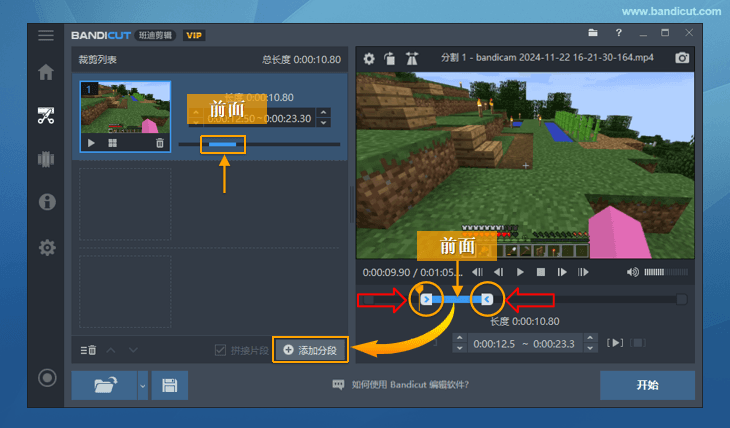730x428 pixels.
Task: Play the selected segment with the bracketed play button
Action: coord(615,343)
